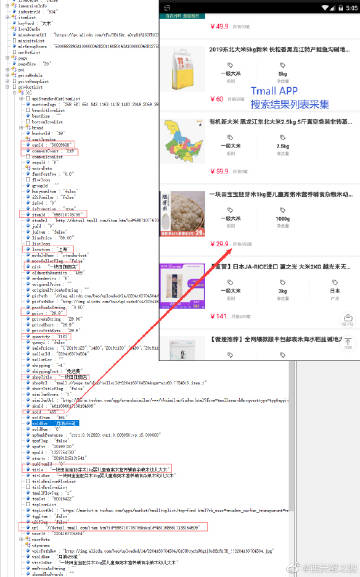Click the ¥141 price of Japanese rice
The height and width of the screenshot is (577, 360).
[x=219, y=316]
